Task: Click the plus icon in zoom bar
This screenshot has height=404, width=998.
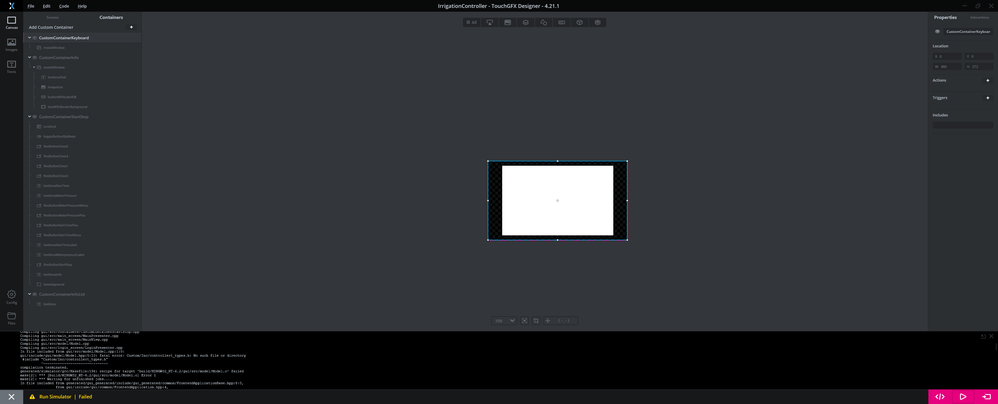Action: (547, 321)
